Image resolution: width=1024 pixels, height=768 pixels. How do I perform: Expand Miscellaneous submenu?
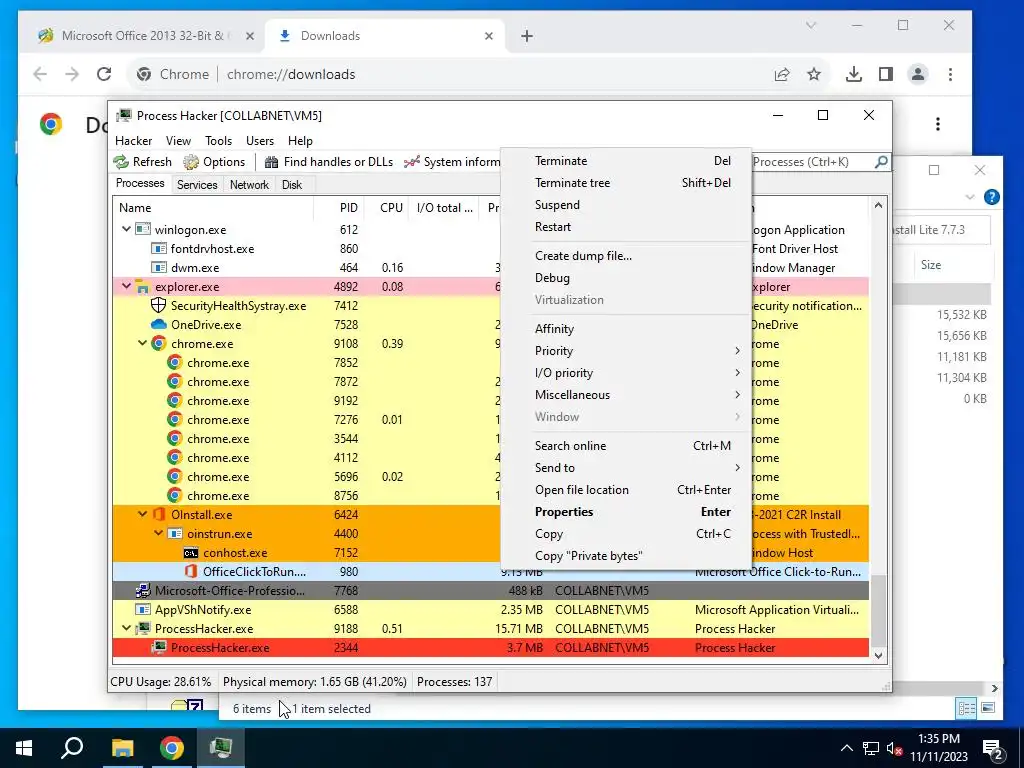[x=627, y=394]
